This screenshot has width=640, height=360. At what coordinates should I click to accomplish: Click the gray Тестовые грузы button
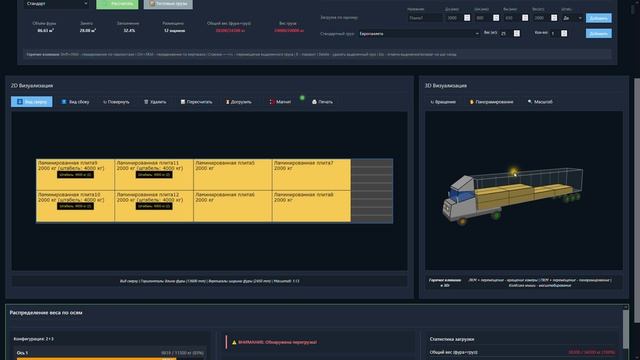pyautogui.click(x=168, y=4)
